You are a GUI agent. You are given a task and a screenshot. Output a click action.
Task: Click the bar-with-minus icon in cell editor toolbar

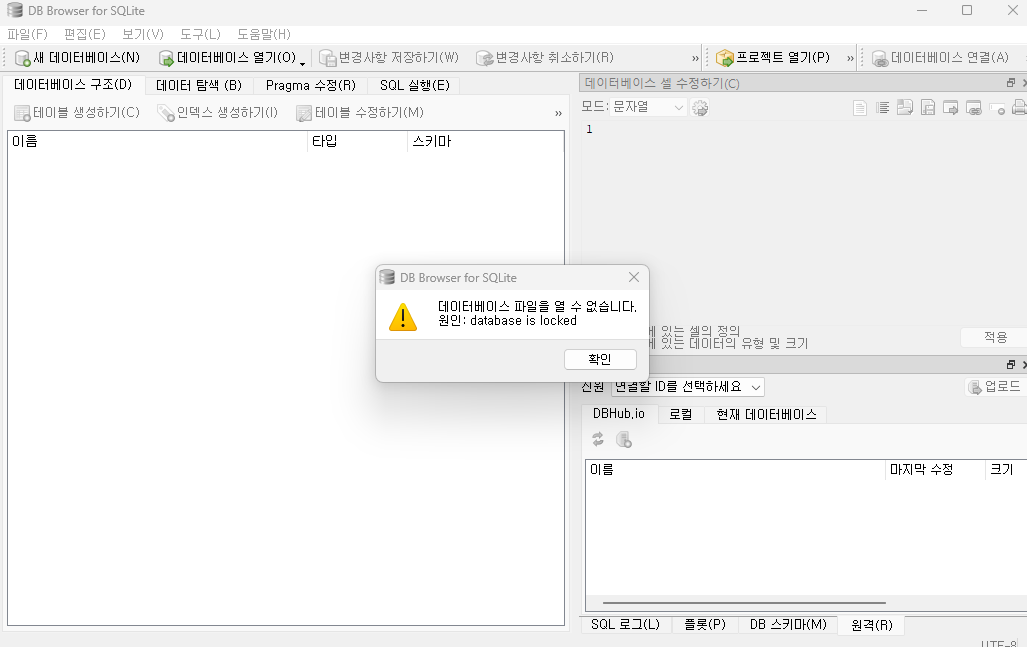tap(997, 109)
